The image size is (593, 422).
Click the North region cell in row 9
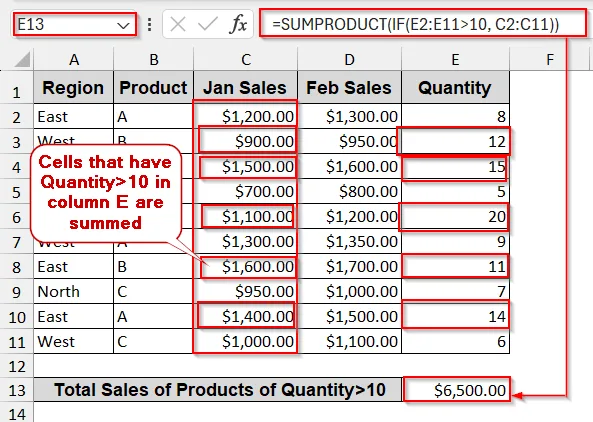73,292
